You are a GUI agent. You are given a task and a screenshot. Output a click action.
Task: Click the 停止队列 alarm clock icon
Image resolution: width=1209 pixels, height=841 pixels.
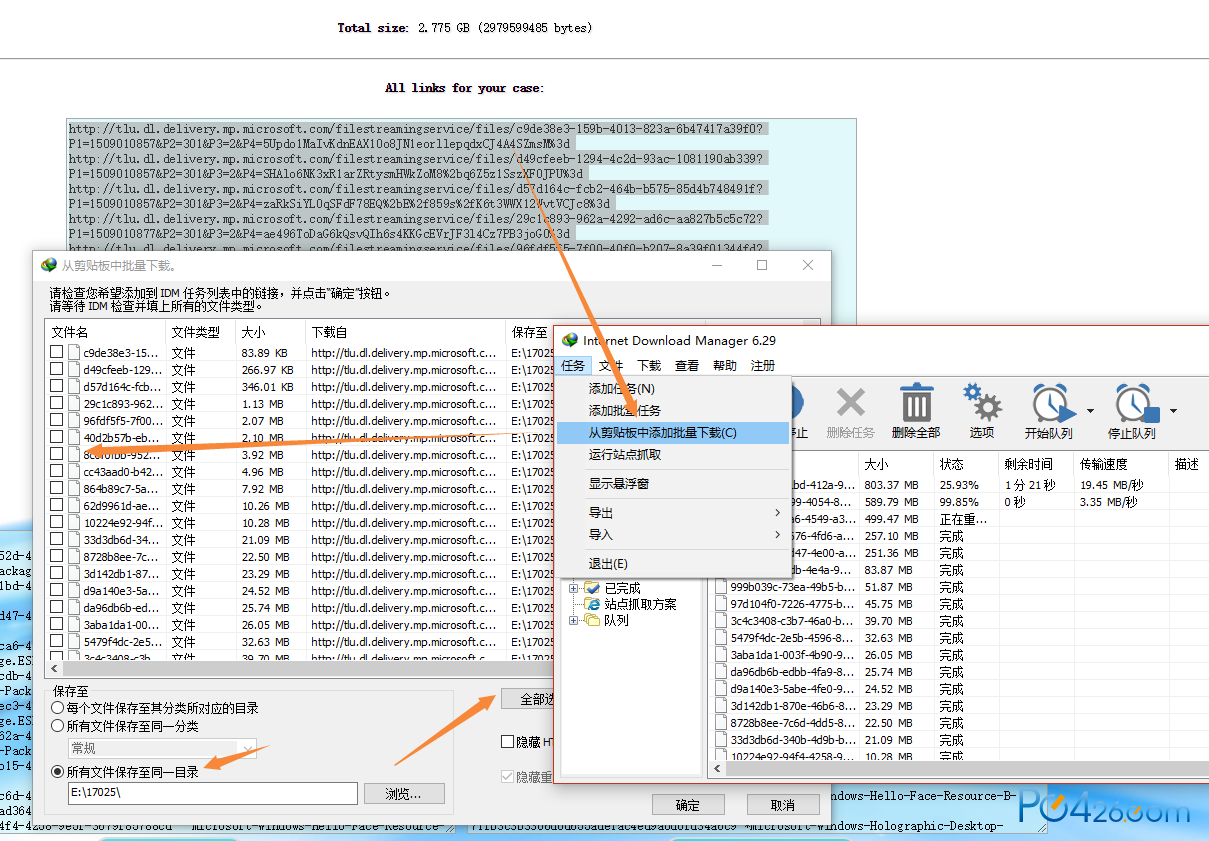point(1136,403)
